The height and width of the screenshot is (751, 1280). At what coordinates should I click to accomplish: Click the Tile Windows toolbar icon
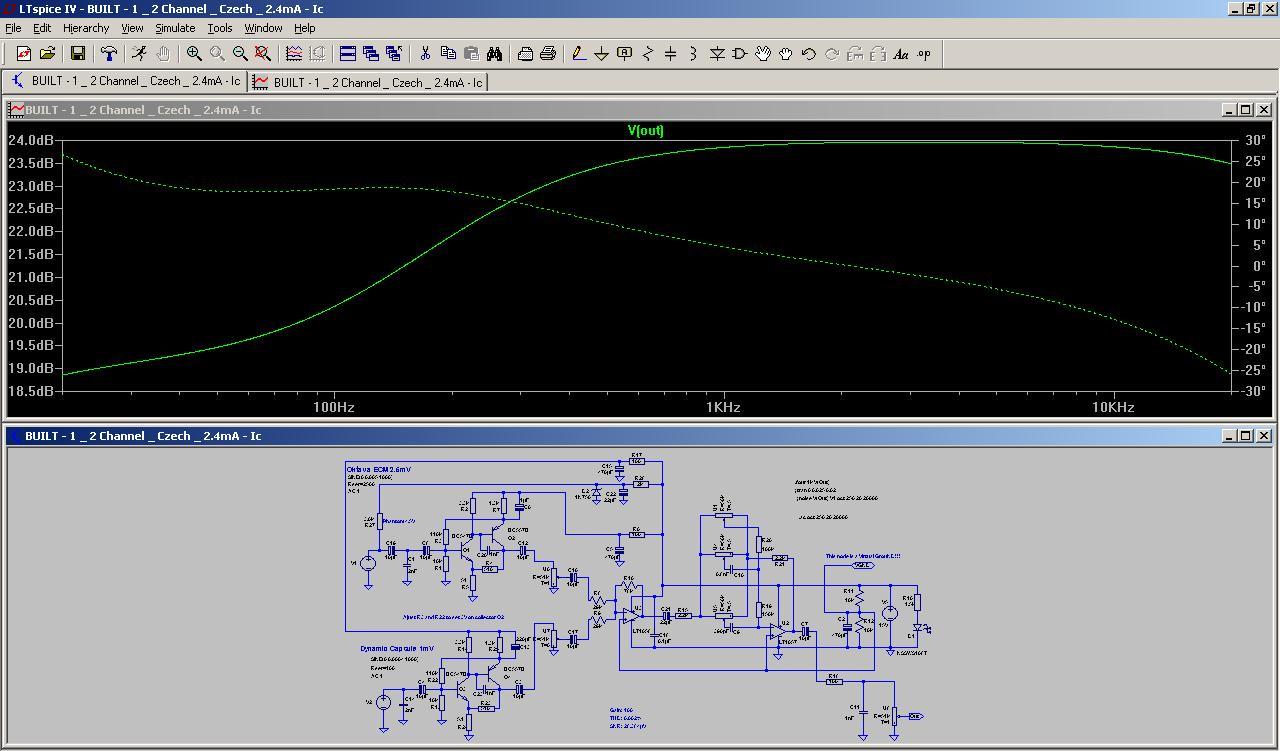coord(348,54)
